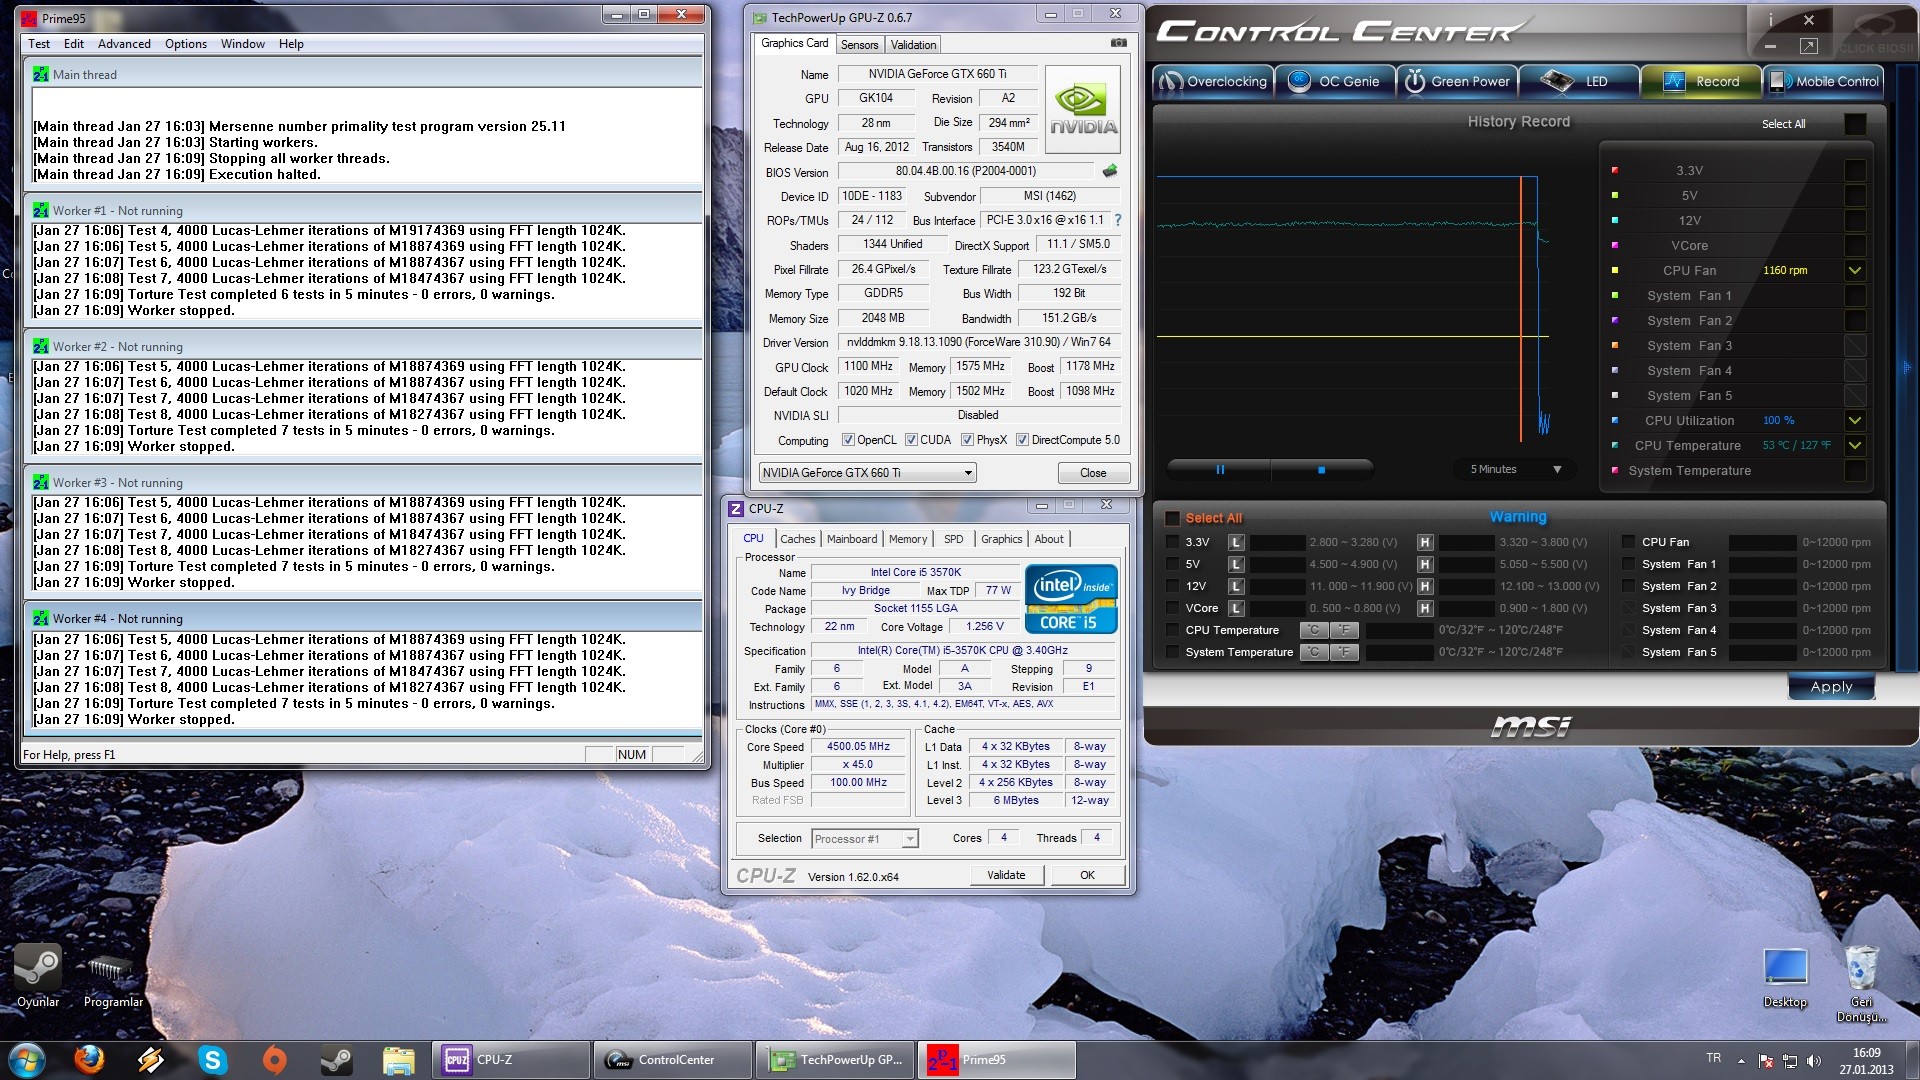This screenshot has height=1080, width=1920.
Task: Stop the History Record recording
Action: [x=1321, y=469]
